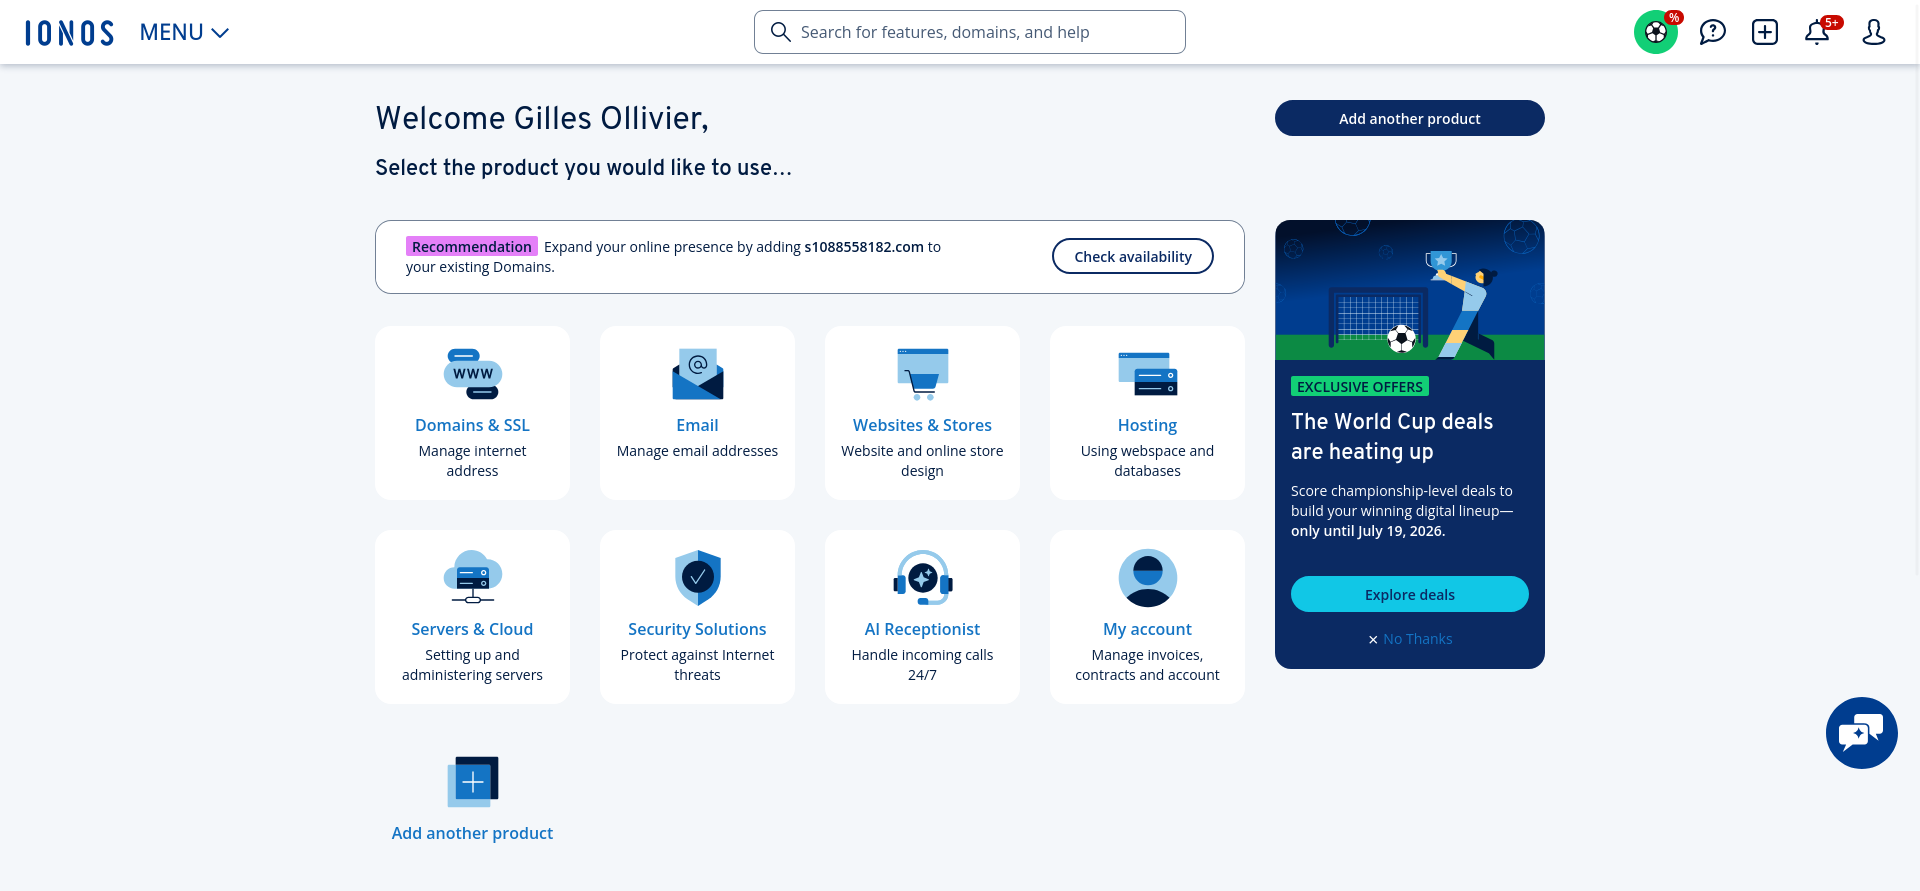Open the notifications bell
The width and height of the screenshot is (1920, 891).
point(1817,32)
